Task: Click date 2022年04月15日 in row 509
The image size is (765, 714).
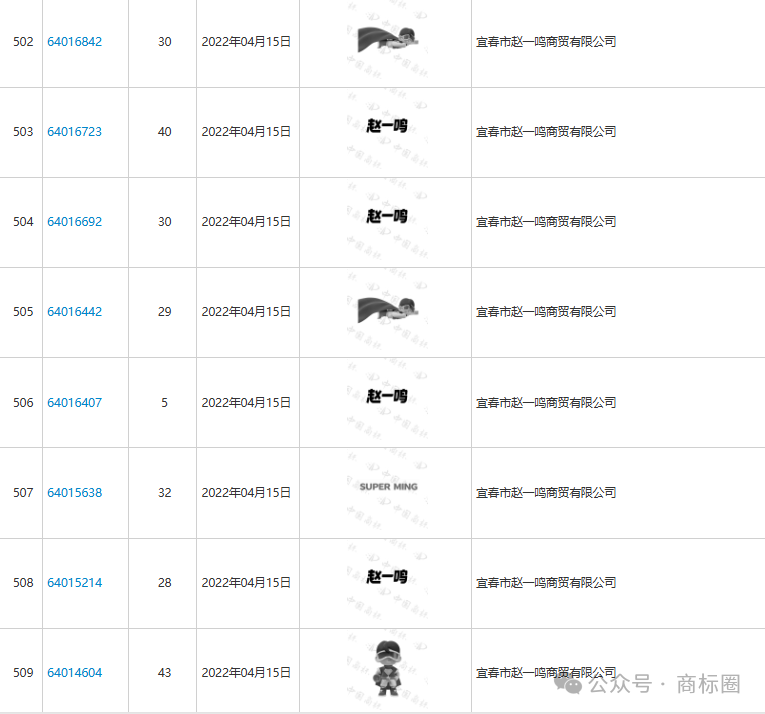Action: 246,673
